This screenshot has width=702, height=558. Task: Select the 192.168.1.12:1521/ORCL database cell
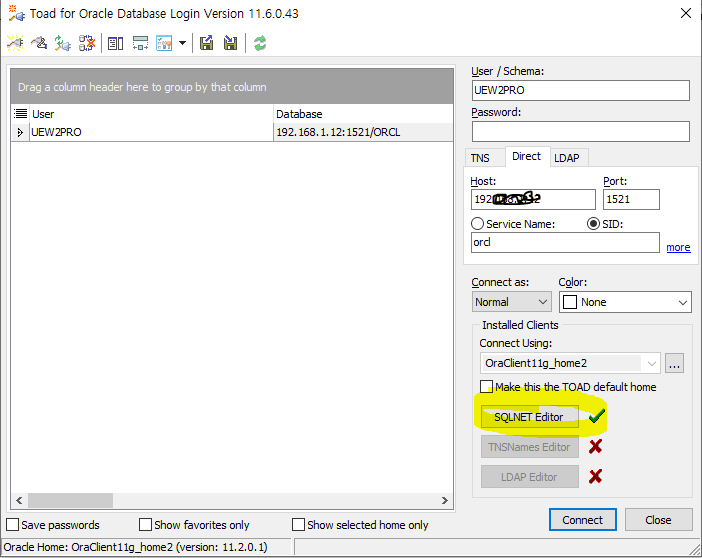363,132
